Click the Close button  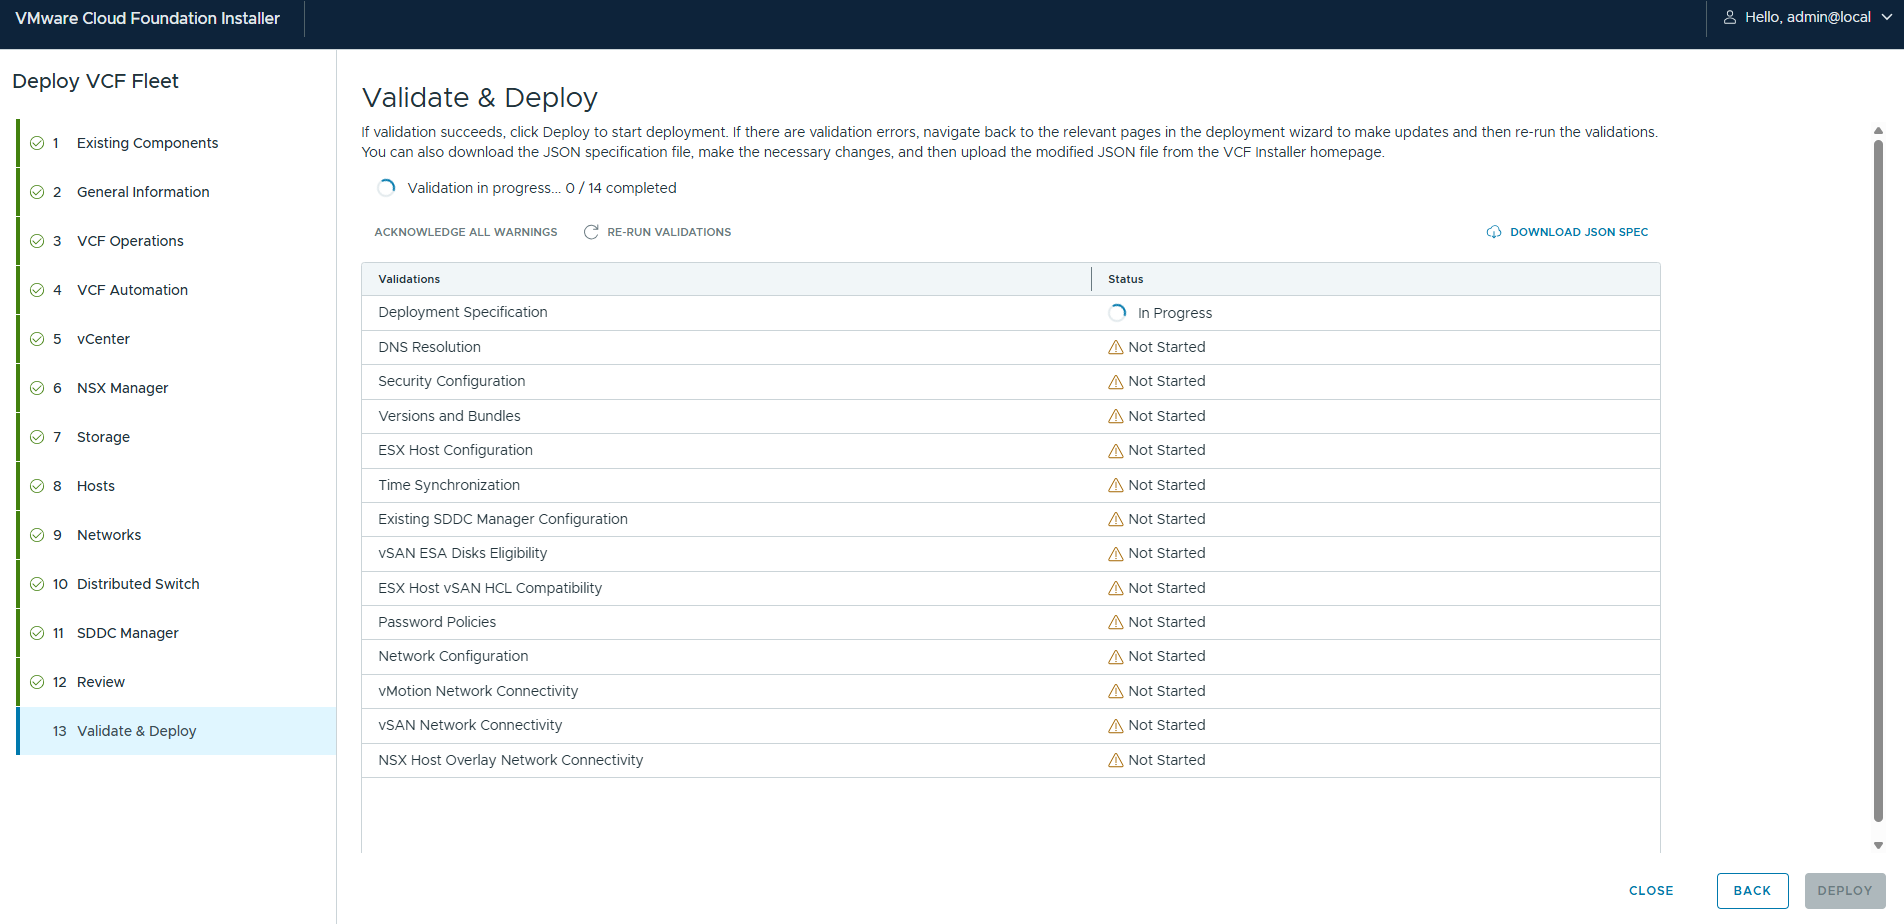[1650, 891]
